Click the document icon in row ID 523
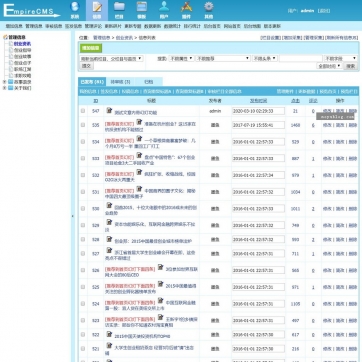Viewport: 362px width, 362px height. pyautogui.click(x=160, y=318)
